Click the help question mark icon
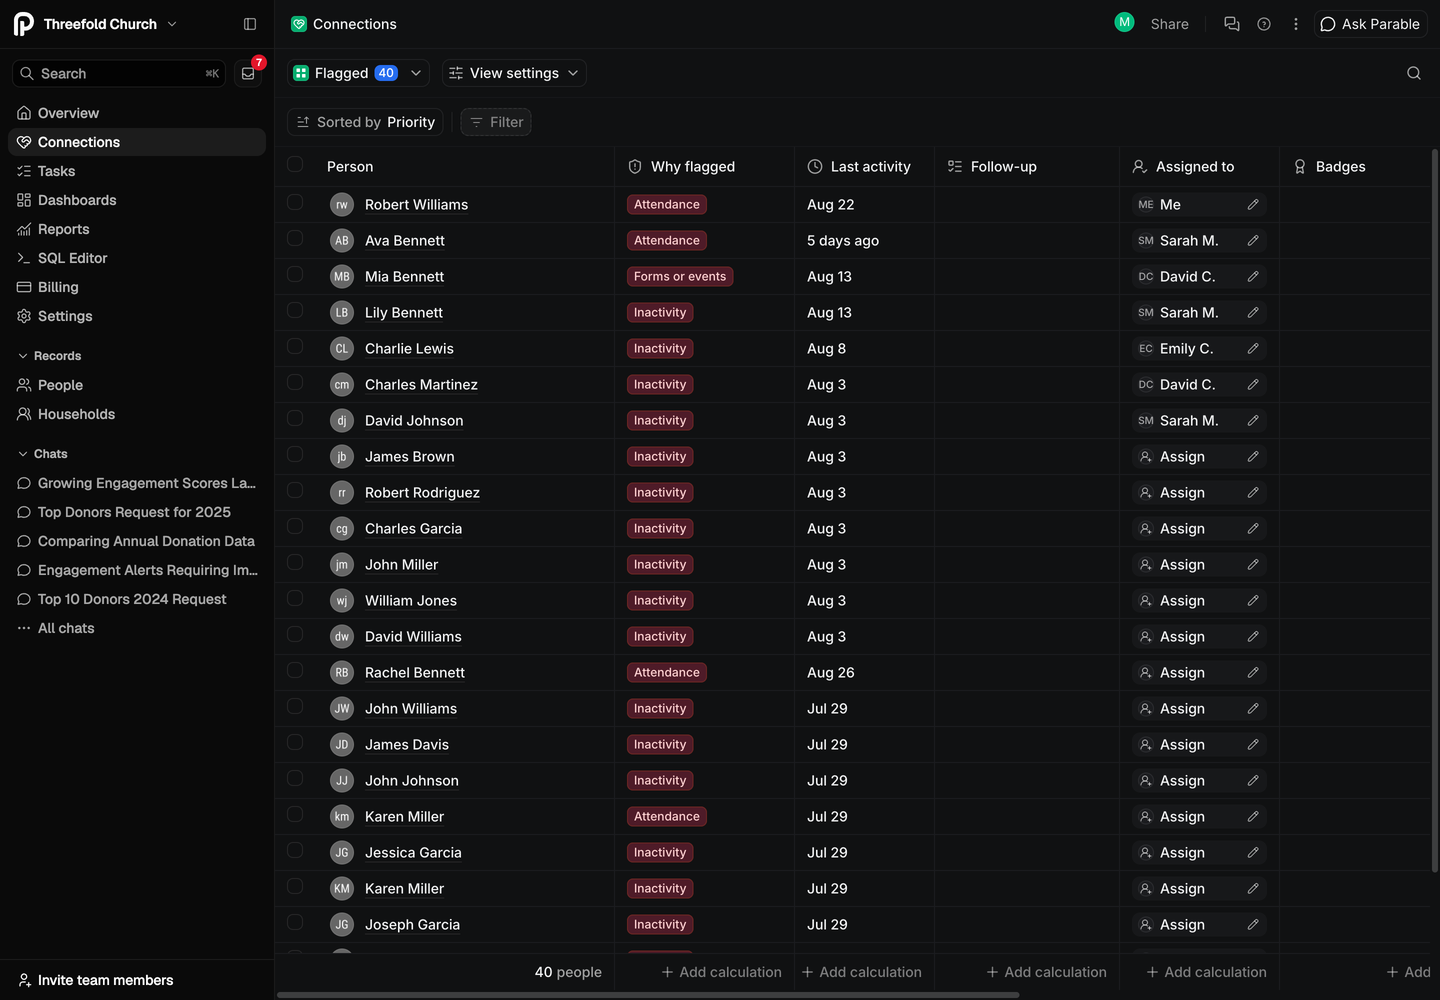 (x=1264, y=24)
